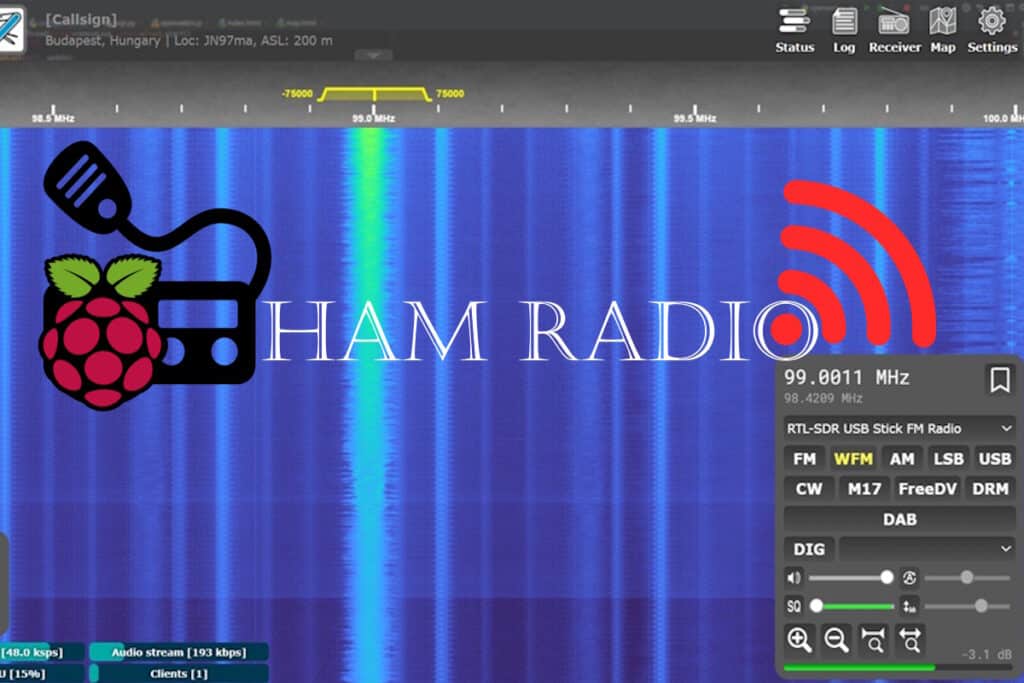Zoom out to full spectrum view
Viewport: 1024px width, 683px height.
pos(911,640)
